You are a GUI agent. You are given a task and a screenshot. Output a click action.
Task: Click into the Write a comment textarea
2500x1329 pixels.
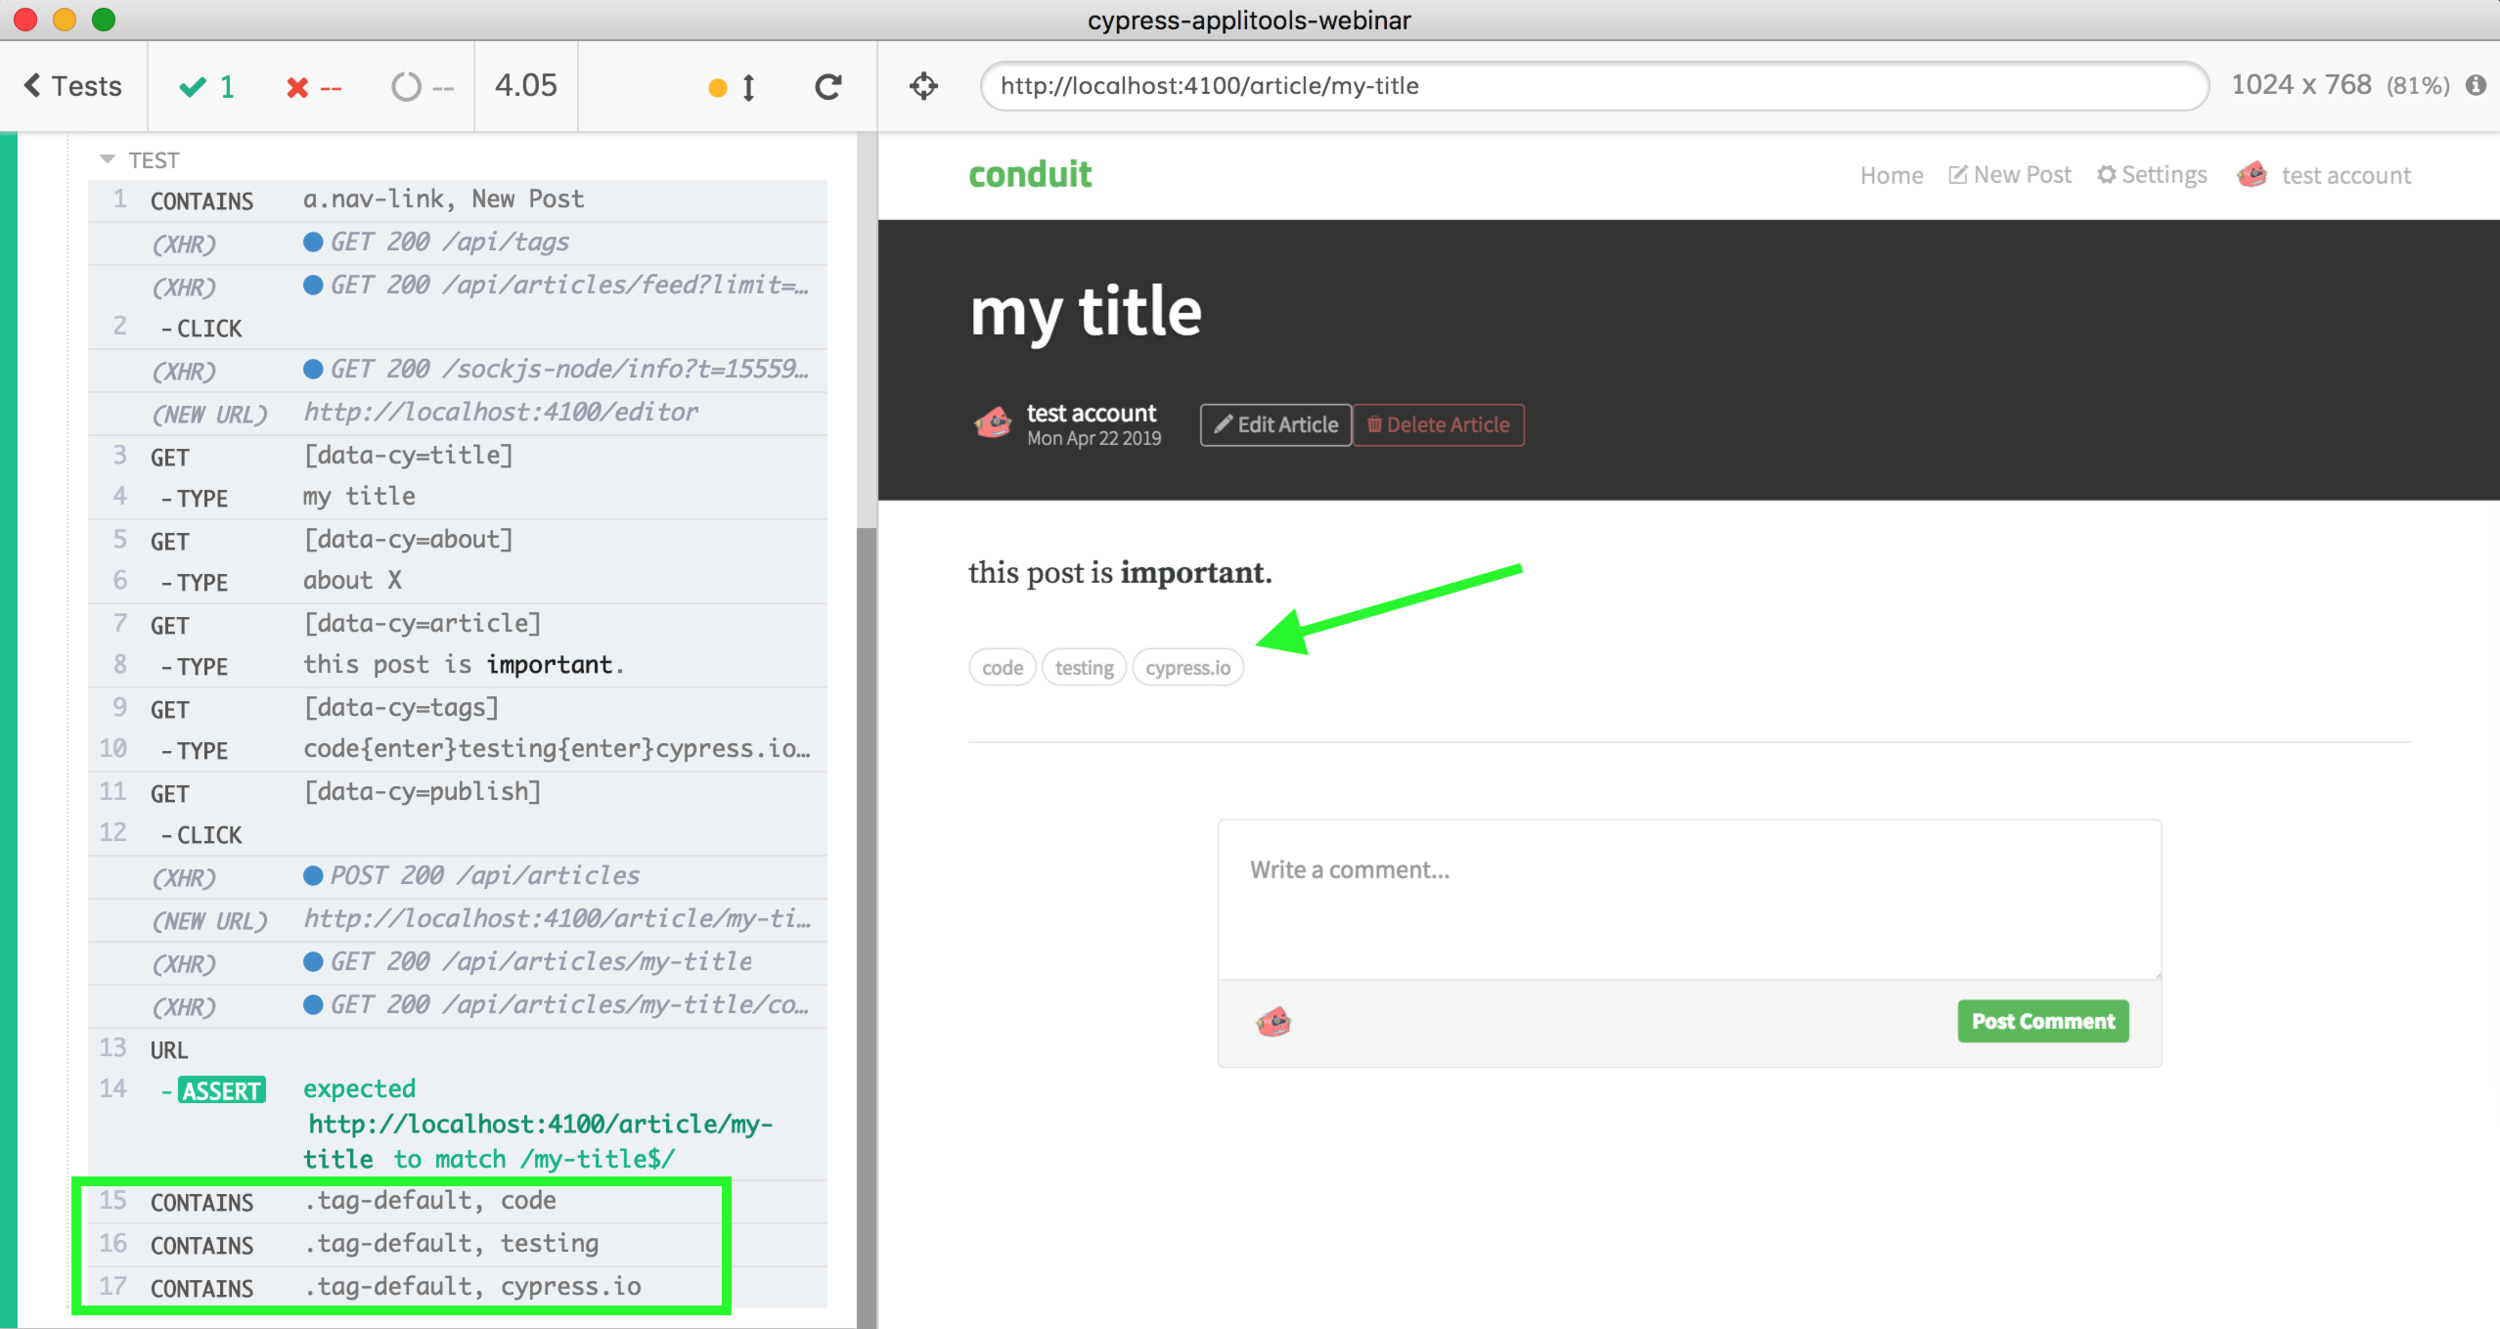point(1689,900)
